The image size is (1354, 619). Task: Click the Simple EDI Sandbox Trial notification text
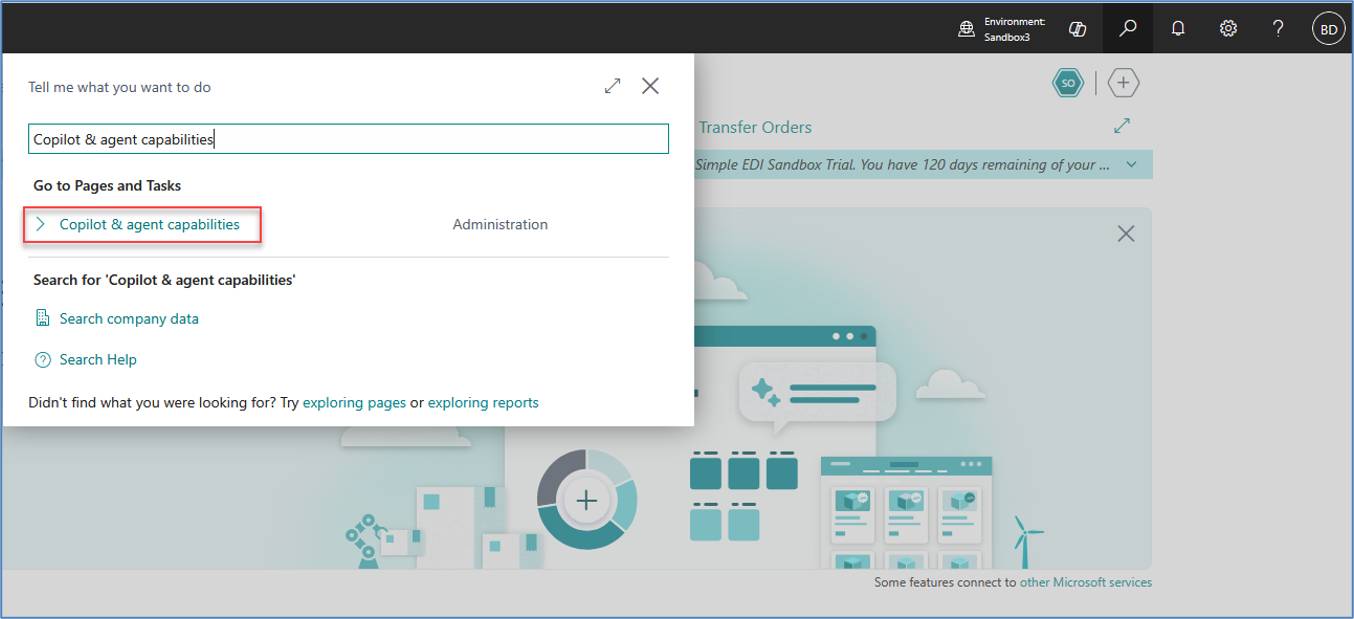click(x=902, y=164)
